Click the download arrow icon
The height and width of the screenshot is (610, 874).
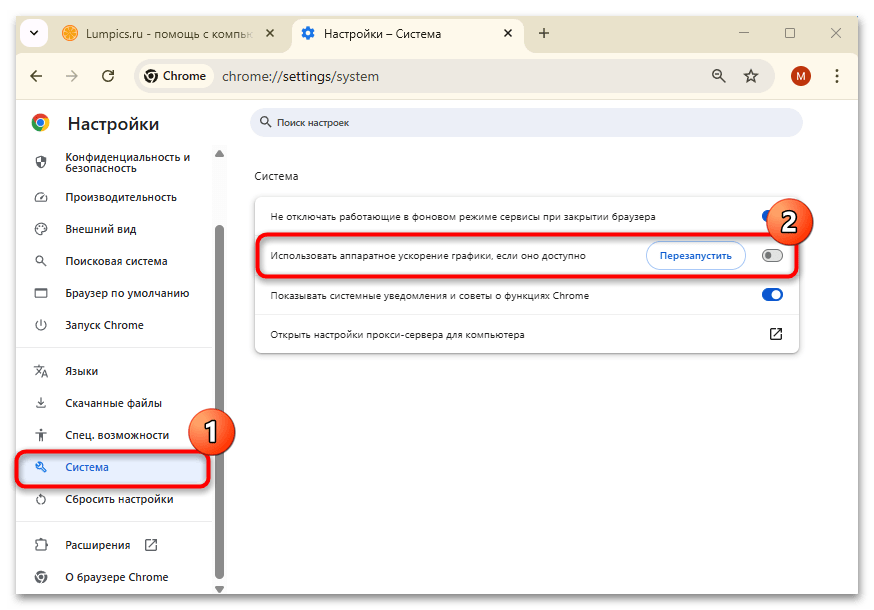click(x=41, y=403)
